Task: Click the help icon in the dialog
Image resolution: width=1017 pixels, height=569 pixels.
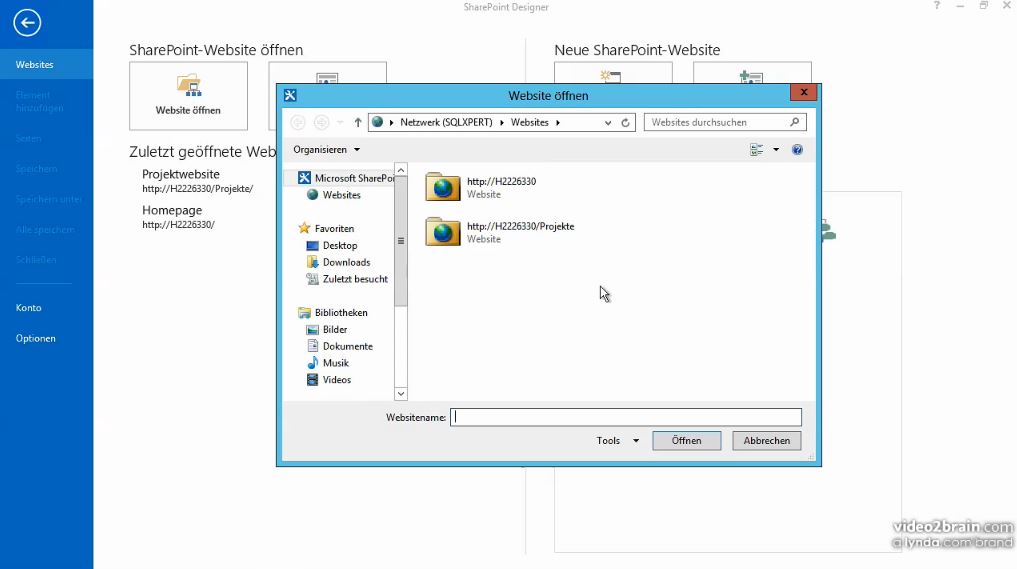Action: click(x=797, y=149)
